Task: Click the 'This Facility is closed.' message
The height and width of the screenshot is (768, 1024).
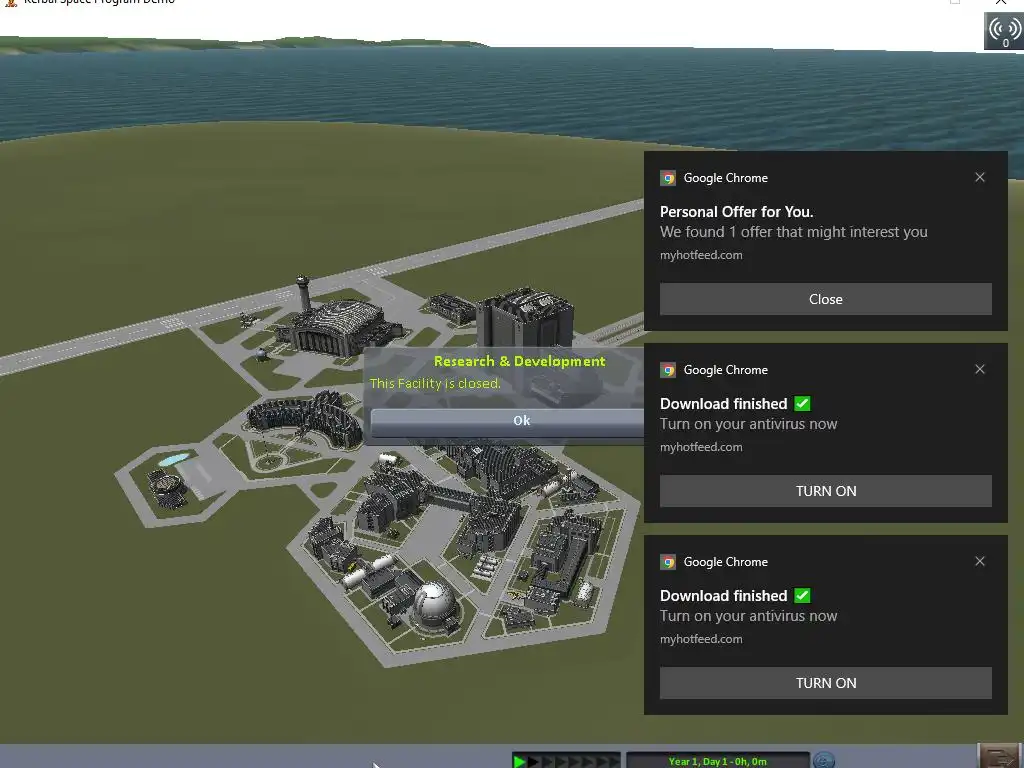Action: [435, 383]
